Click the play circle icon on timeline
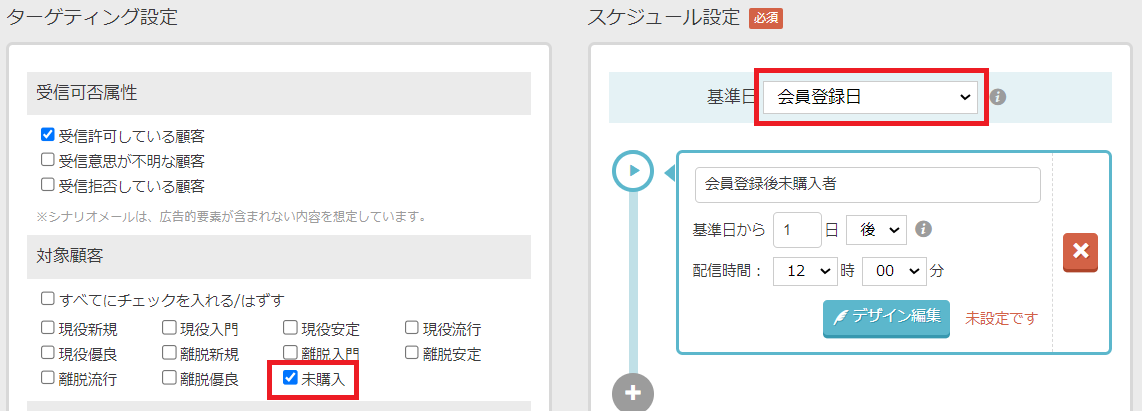The image size is (1142, 411). [x=632, y=172]
